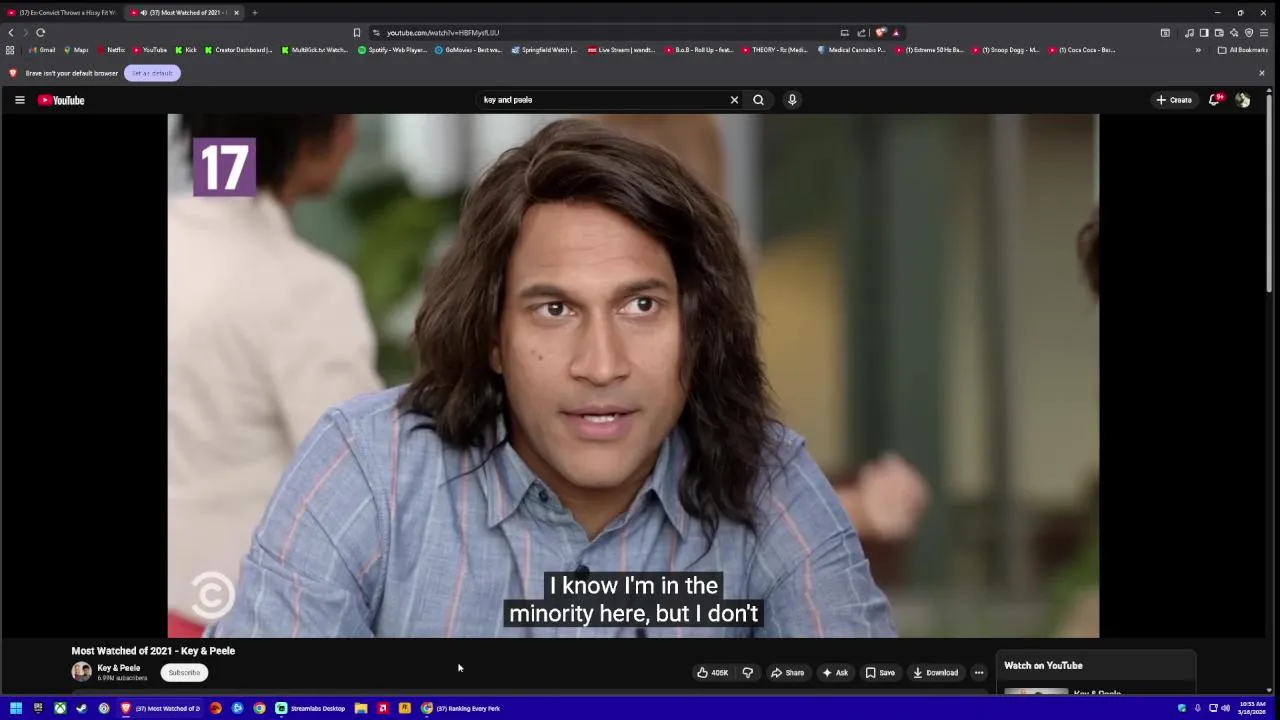Open Key & Peele channel name link
The width and height of the screenshot is (1280, 720).
pyautogui.click(x=118, y=668)
